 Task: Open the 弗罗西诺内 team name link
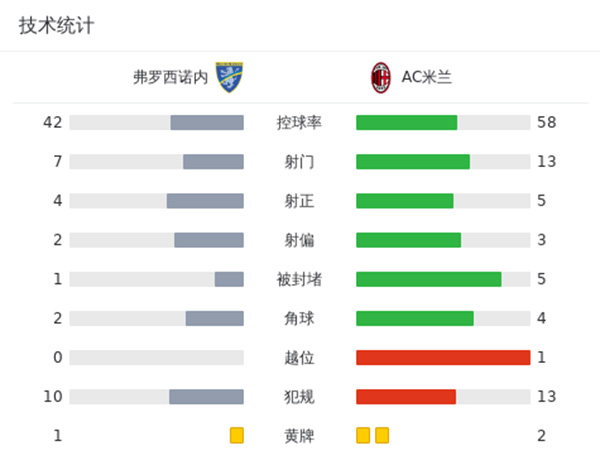[170, 77]
